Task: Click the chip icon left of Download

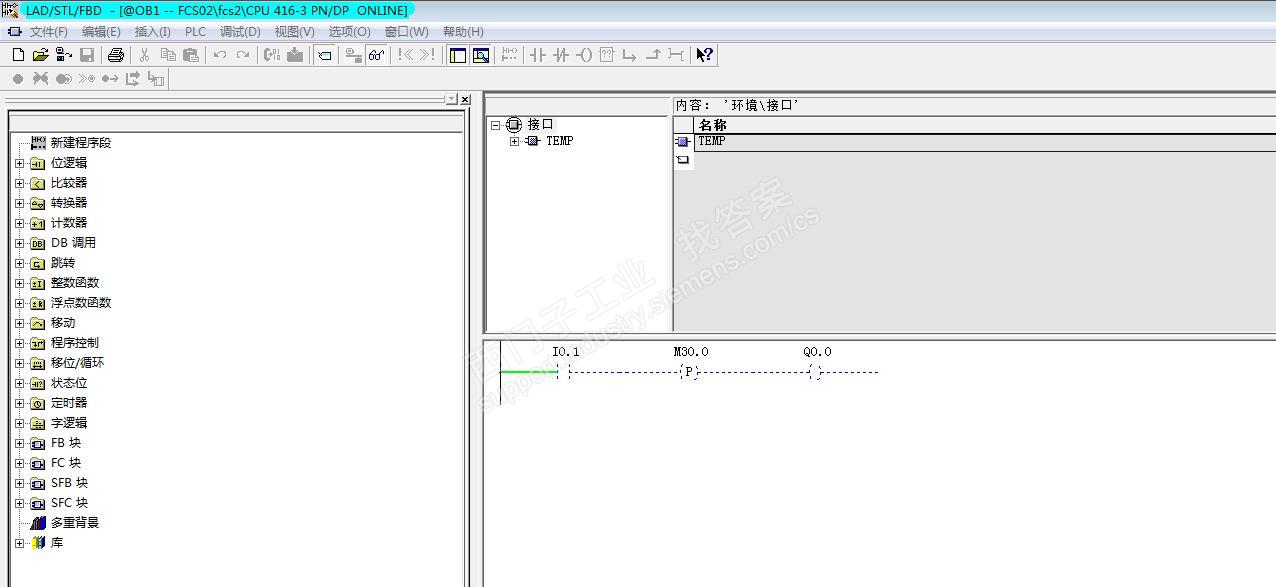Action: tap(272, 55)
